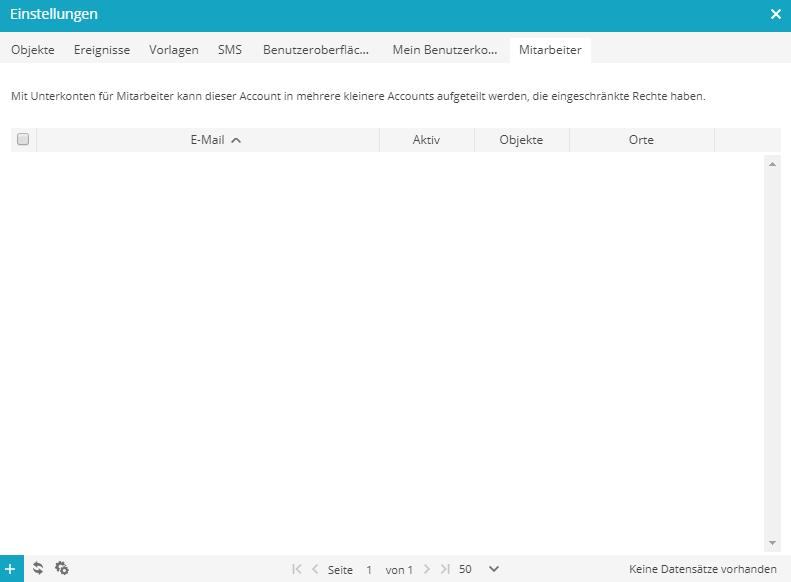Click the scrollbar down arrow
This screenshot has width=791, height=582.
[x=772, y=543]
